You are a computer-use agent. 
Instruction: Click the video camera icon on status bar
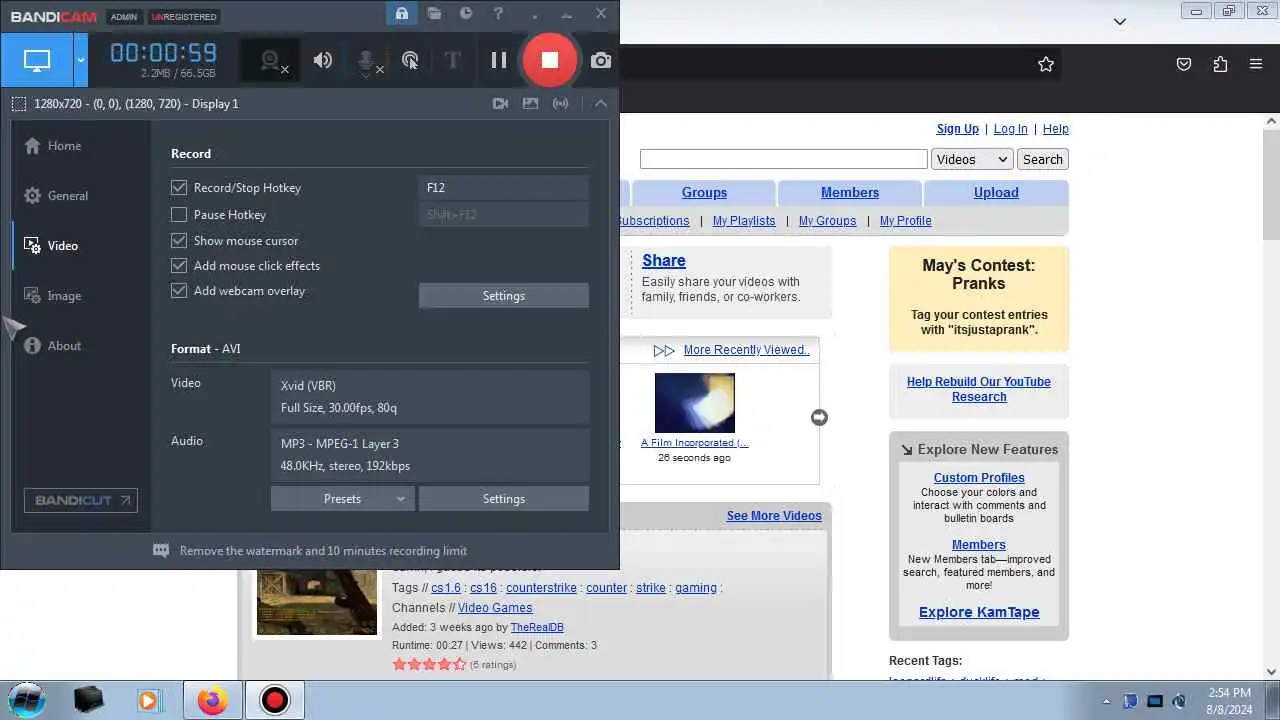coord(501,103)
